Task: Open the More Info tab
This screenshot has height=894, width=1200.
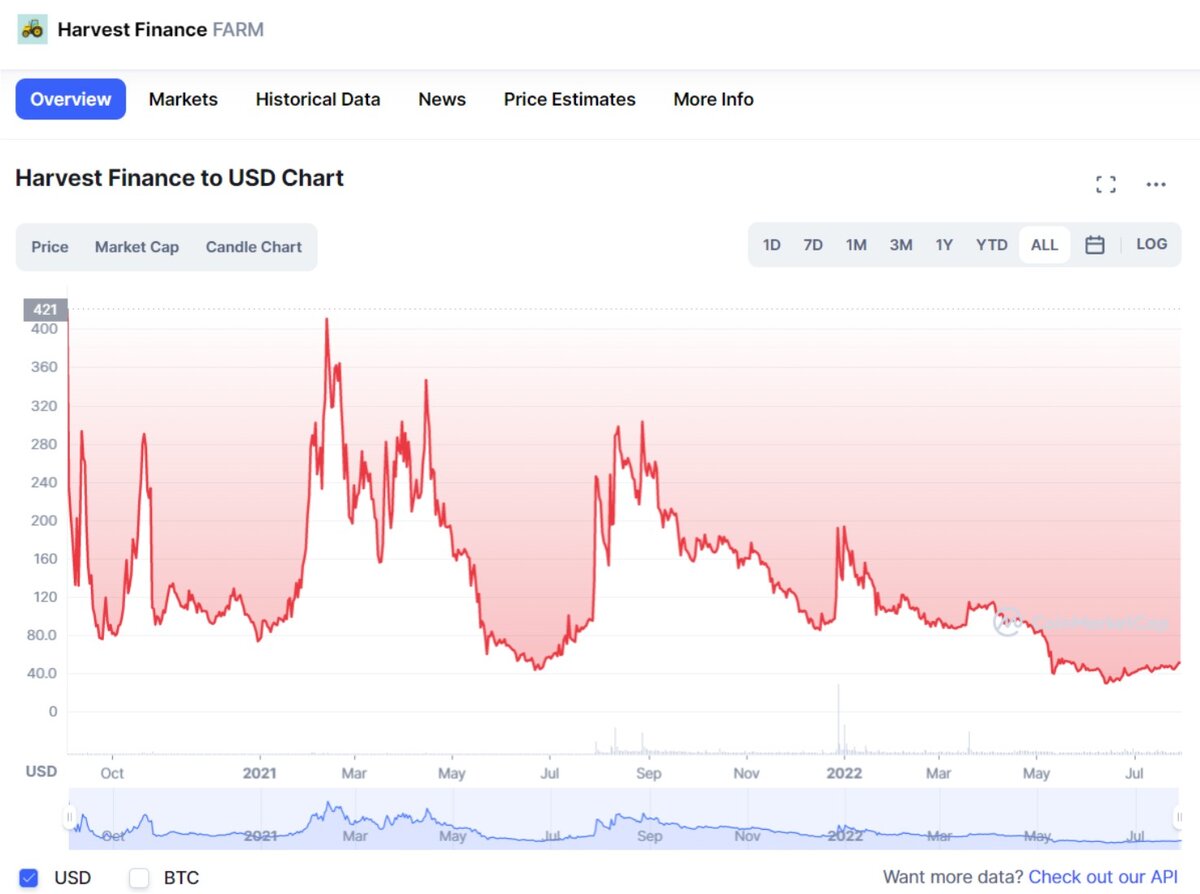Action: [714, 99]
